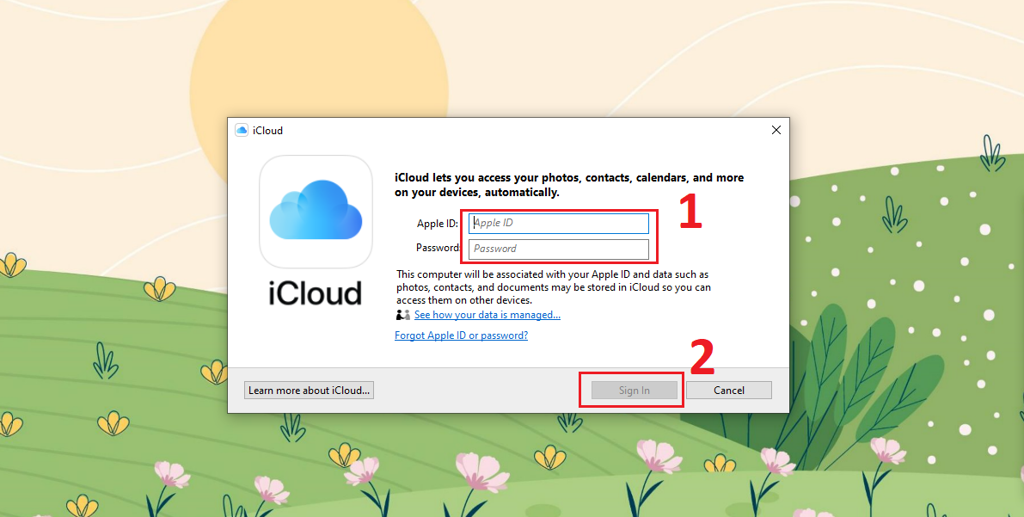
Task: Click the Password label
Action: tap(438, 248)
